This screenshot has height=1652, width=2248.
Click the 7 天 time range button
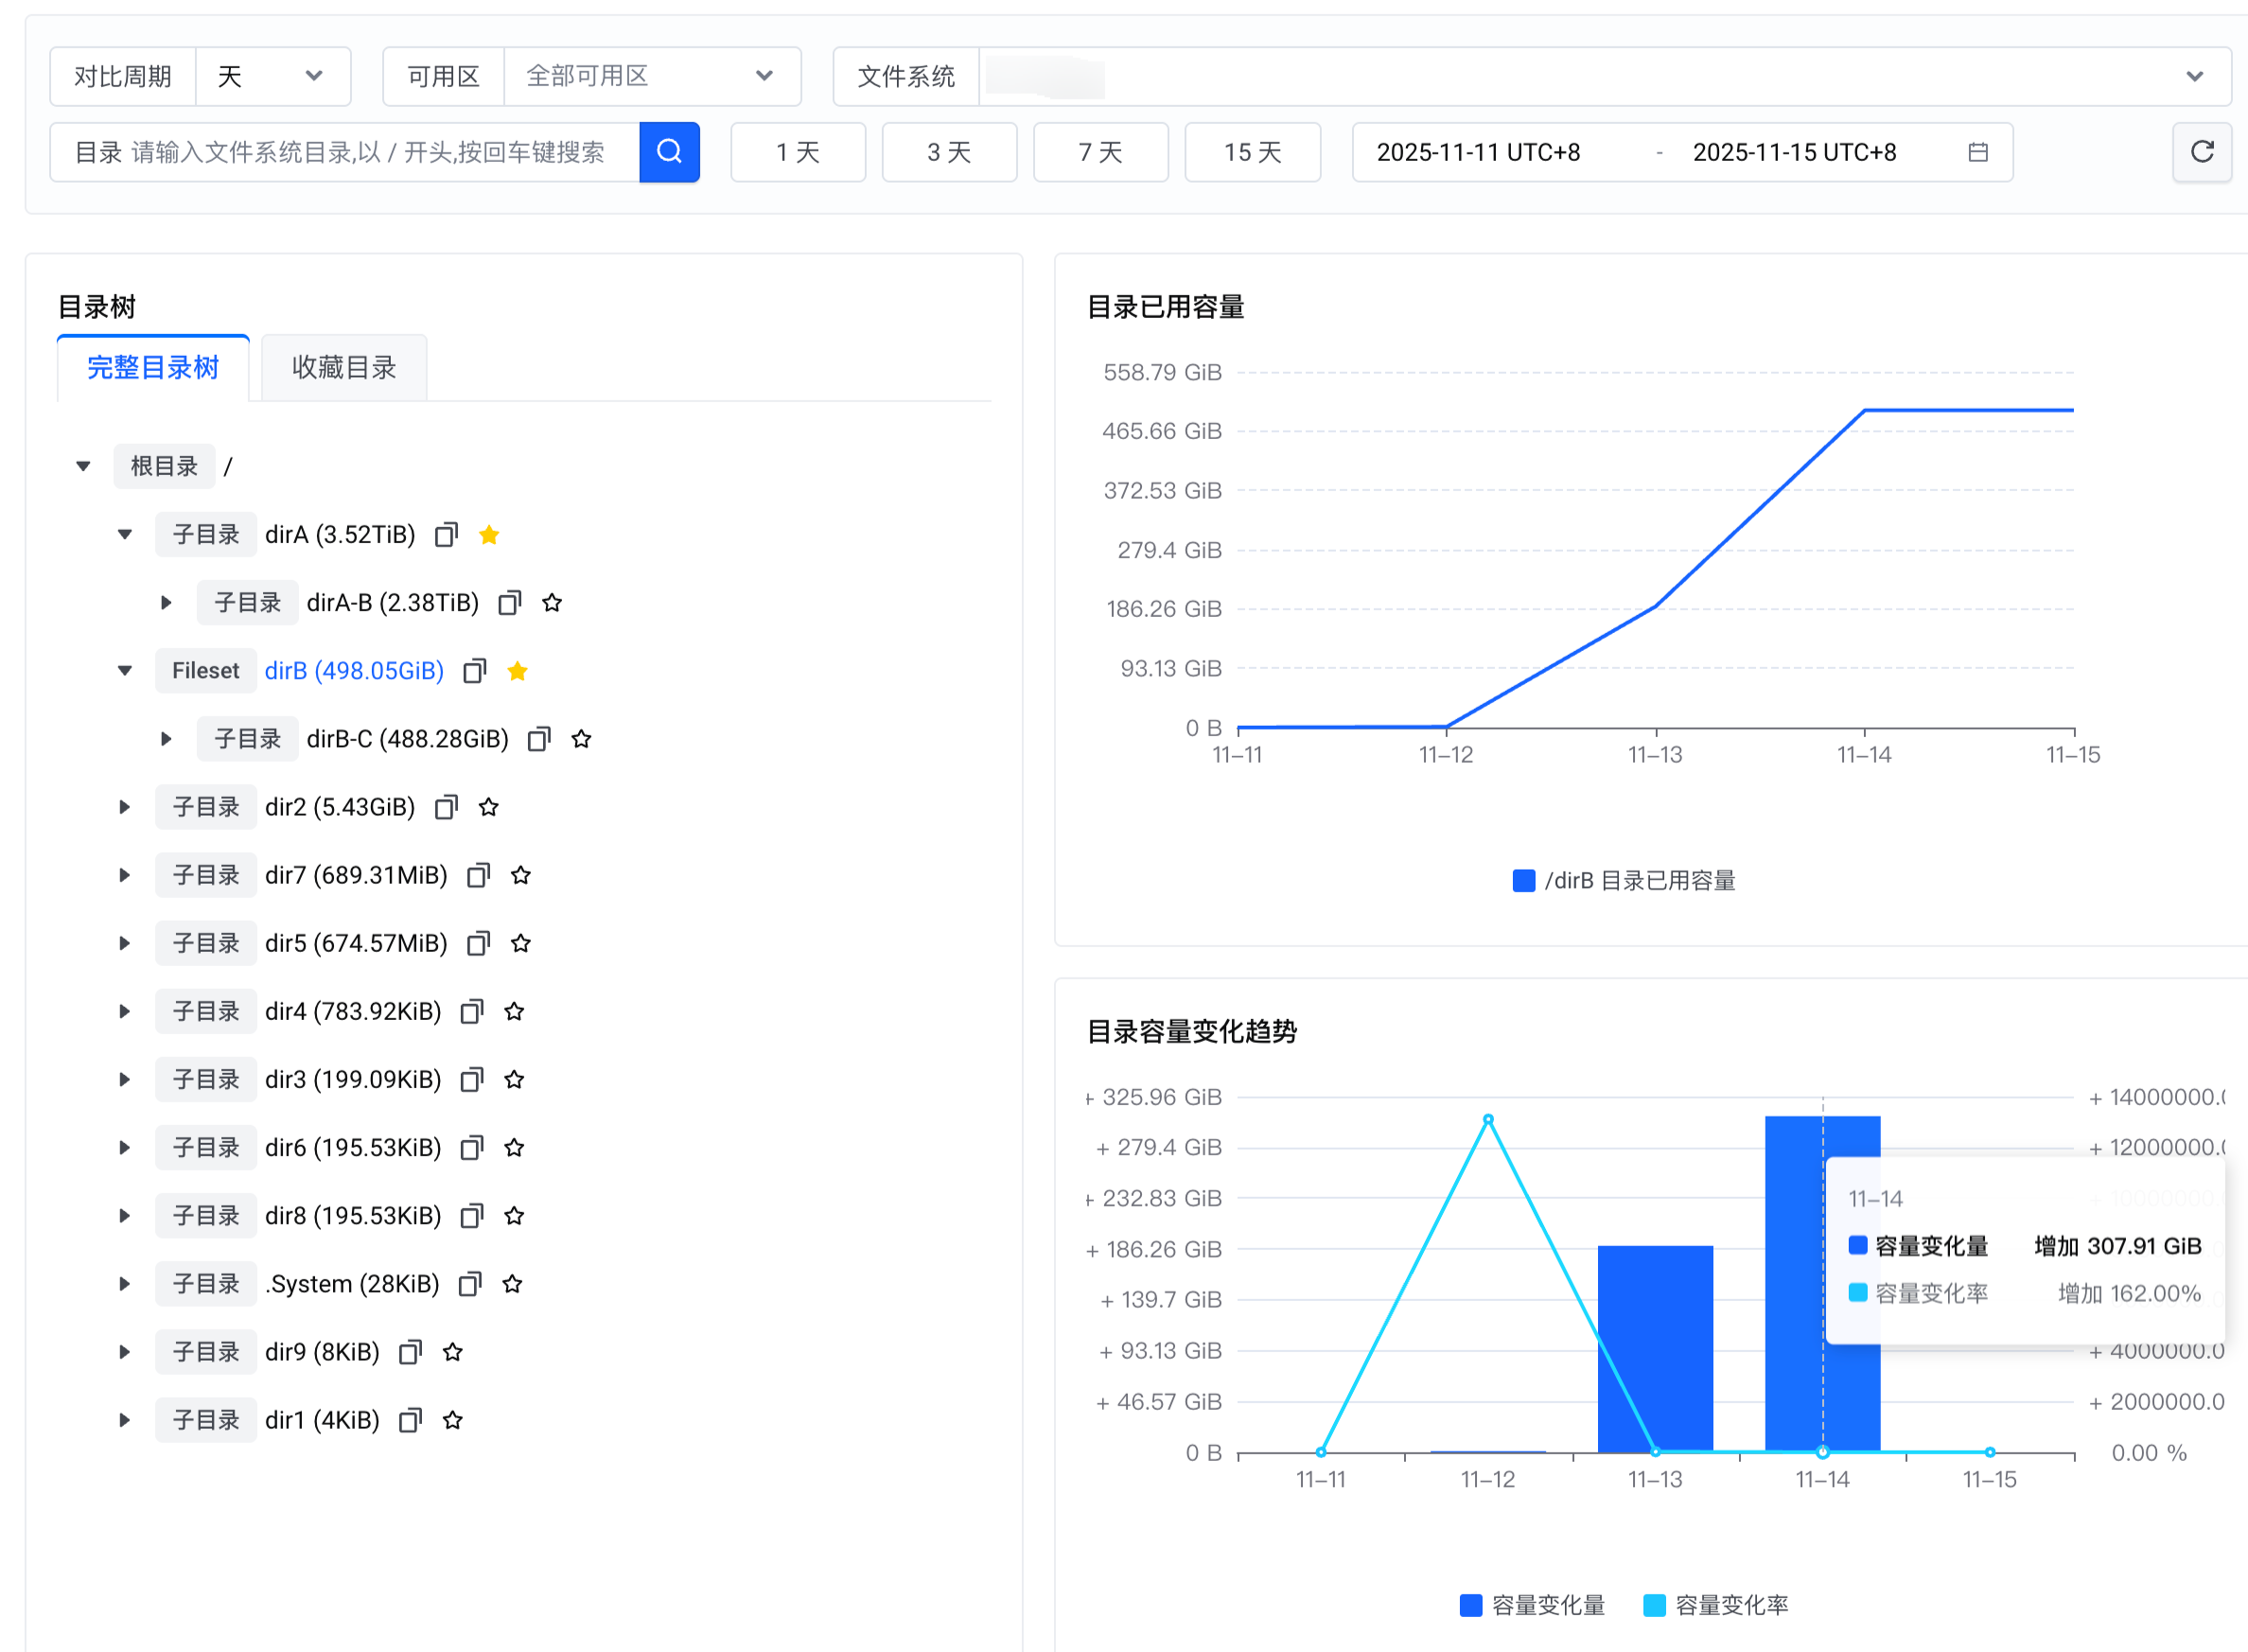coord(1100,152)
